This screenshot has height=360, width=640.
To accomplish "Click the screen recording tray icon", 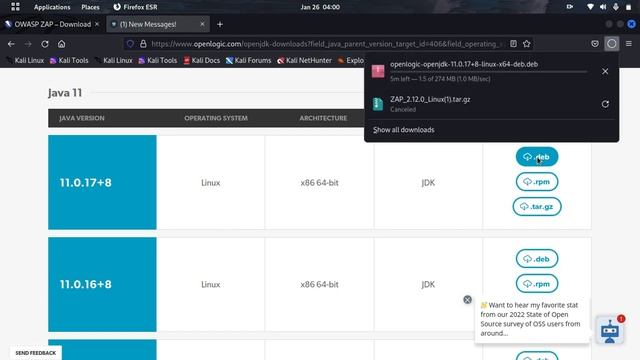I will tap(570, 7).
